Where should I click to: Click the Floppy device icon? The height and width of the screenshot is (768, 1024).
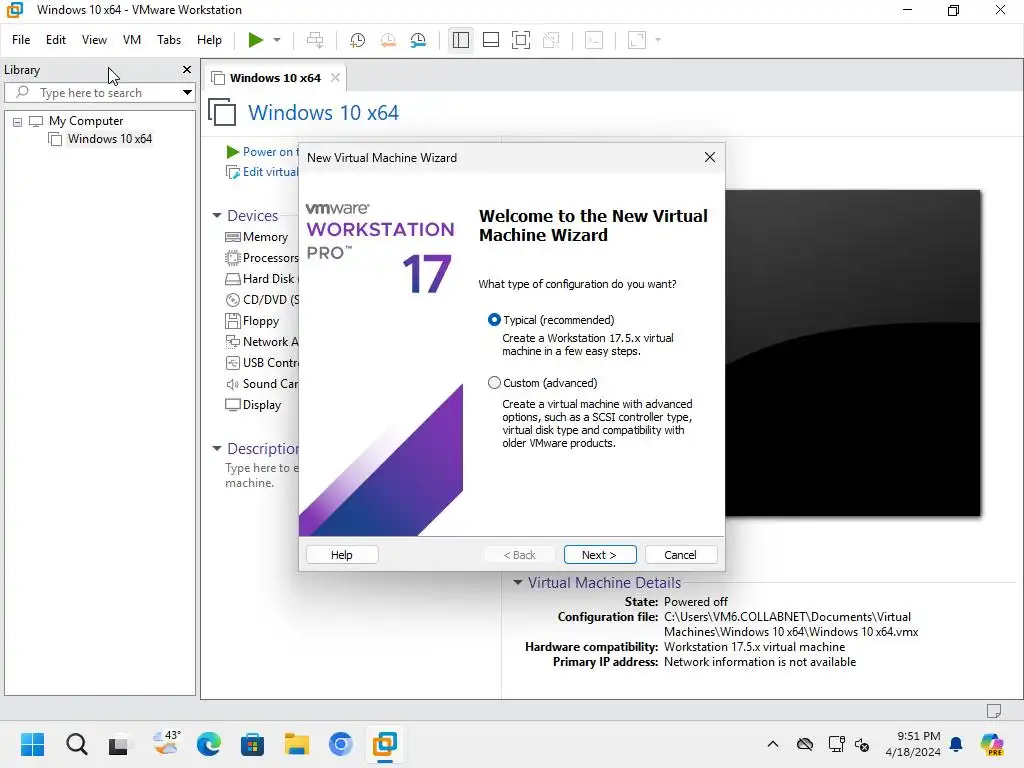[x=232, y=321]
